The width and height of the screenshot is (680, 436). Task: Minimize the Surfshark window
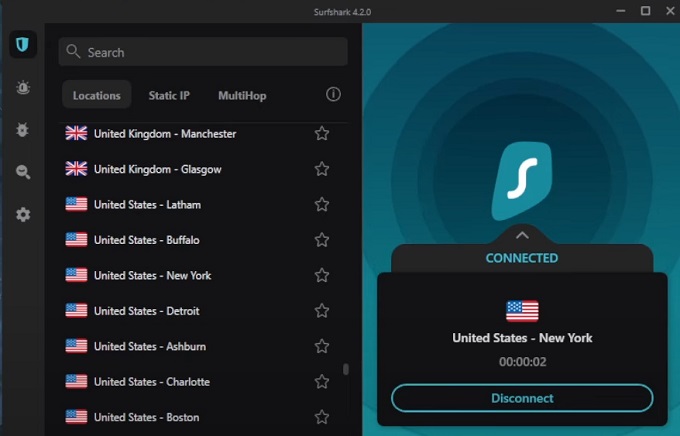pyautogui.click(x=621, y=11)
